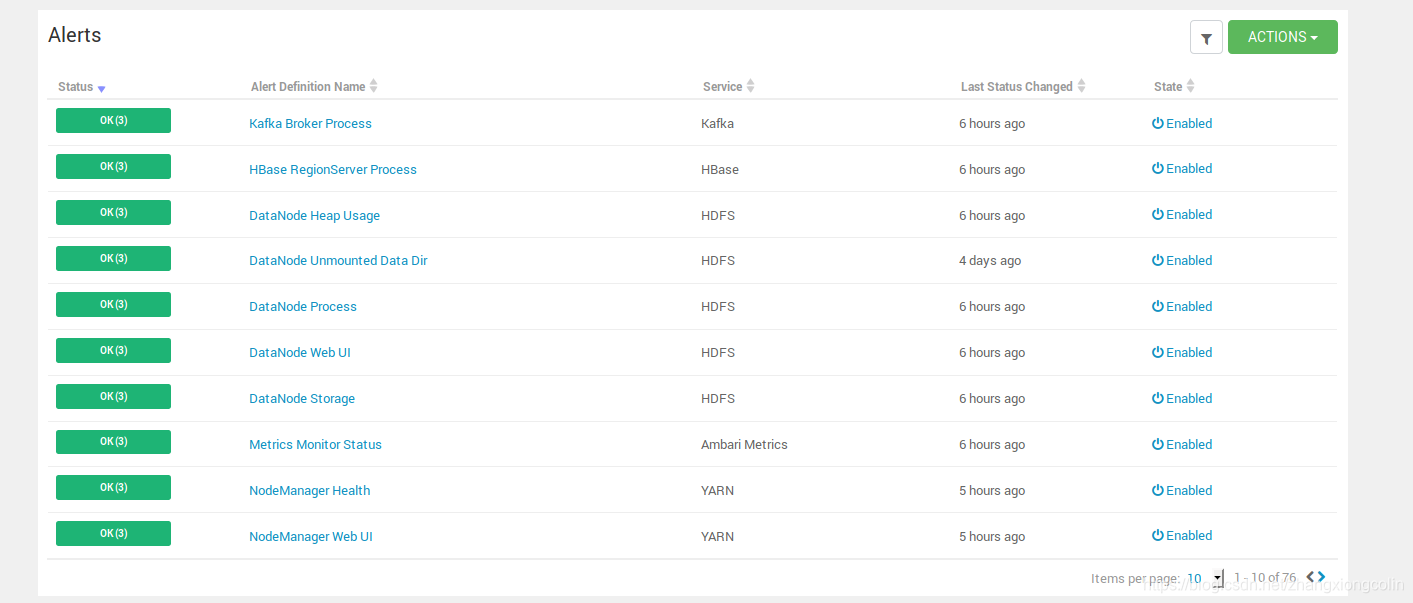Toggle Enabled state for NodeManager Web UI
Screen dimensions: 1413x603
coord(1182,536)
